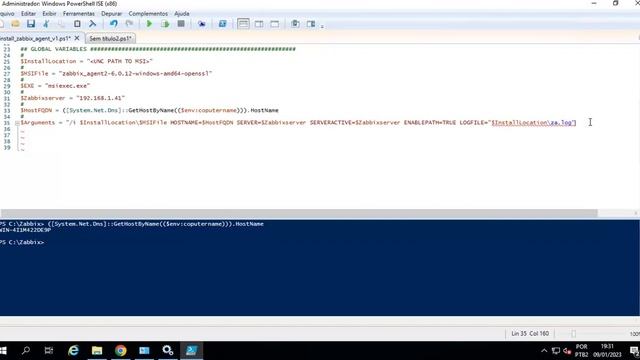Image resolution: width=640 pixels, height=360 pixels.
Task: Open the gear search app on the taskbar
Action: pyautogui.click(x=168, y=351)
